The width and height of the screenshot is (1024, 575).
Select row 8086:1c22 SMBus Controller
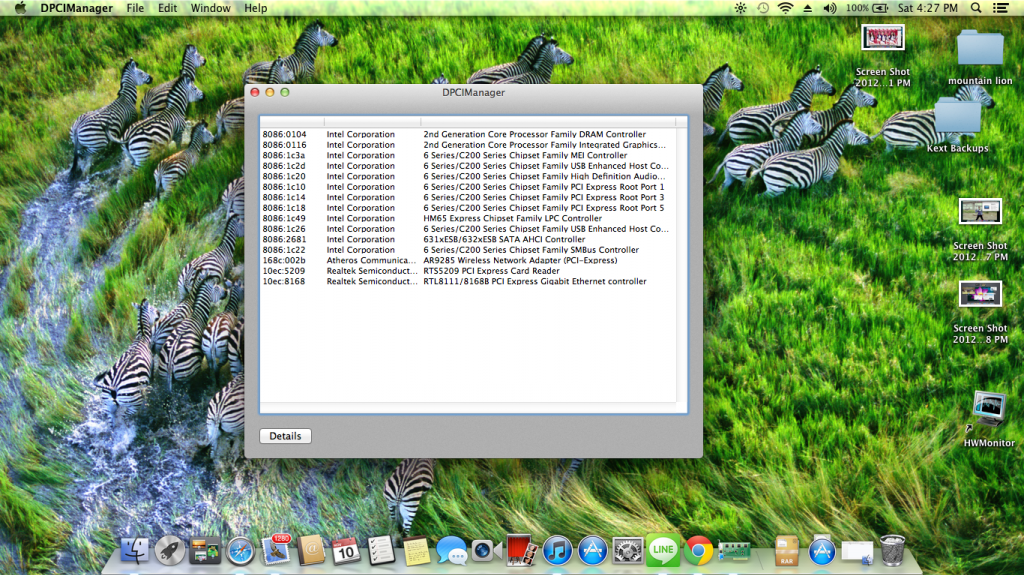coord(469,250)
